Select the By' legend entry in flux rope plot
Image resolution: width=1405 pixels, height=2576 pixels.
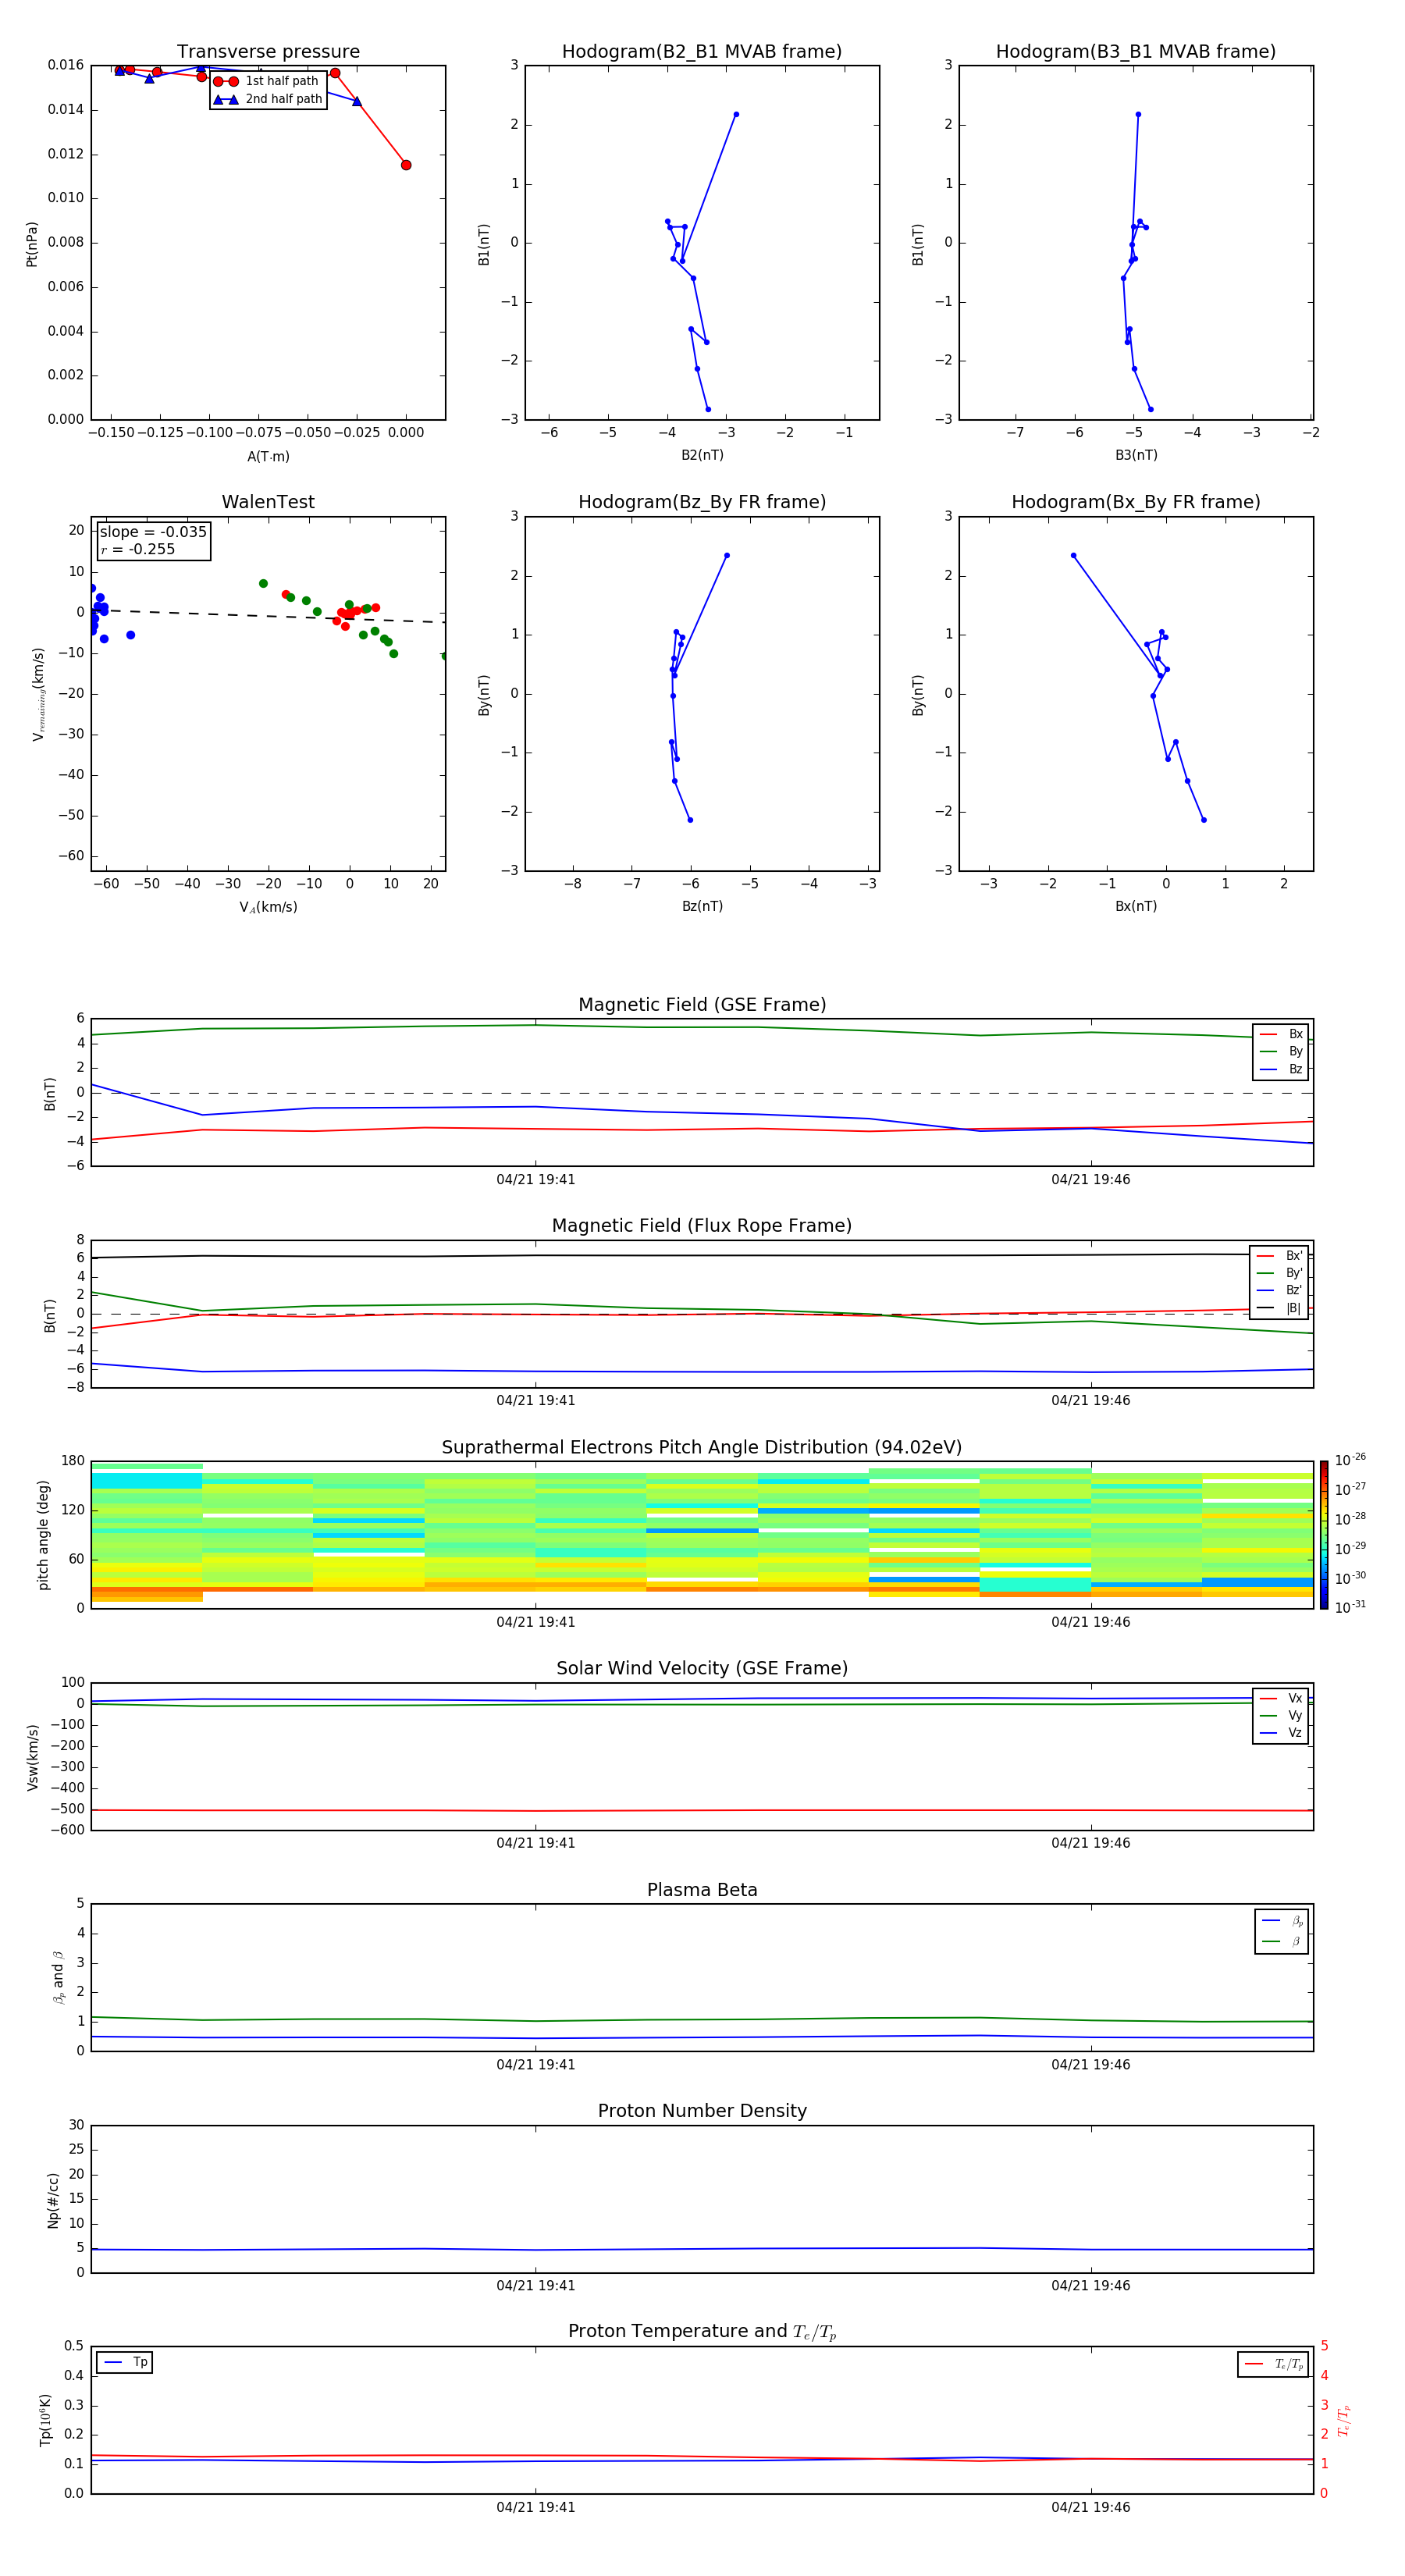pos(1280,1273)
